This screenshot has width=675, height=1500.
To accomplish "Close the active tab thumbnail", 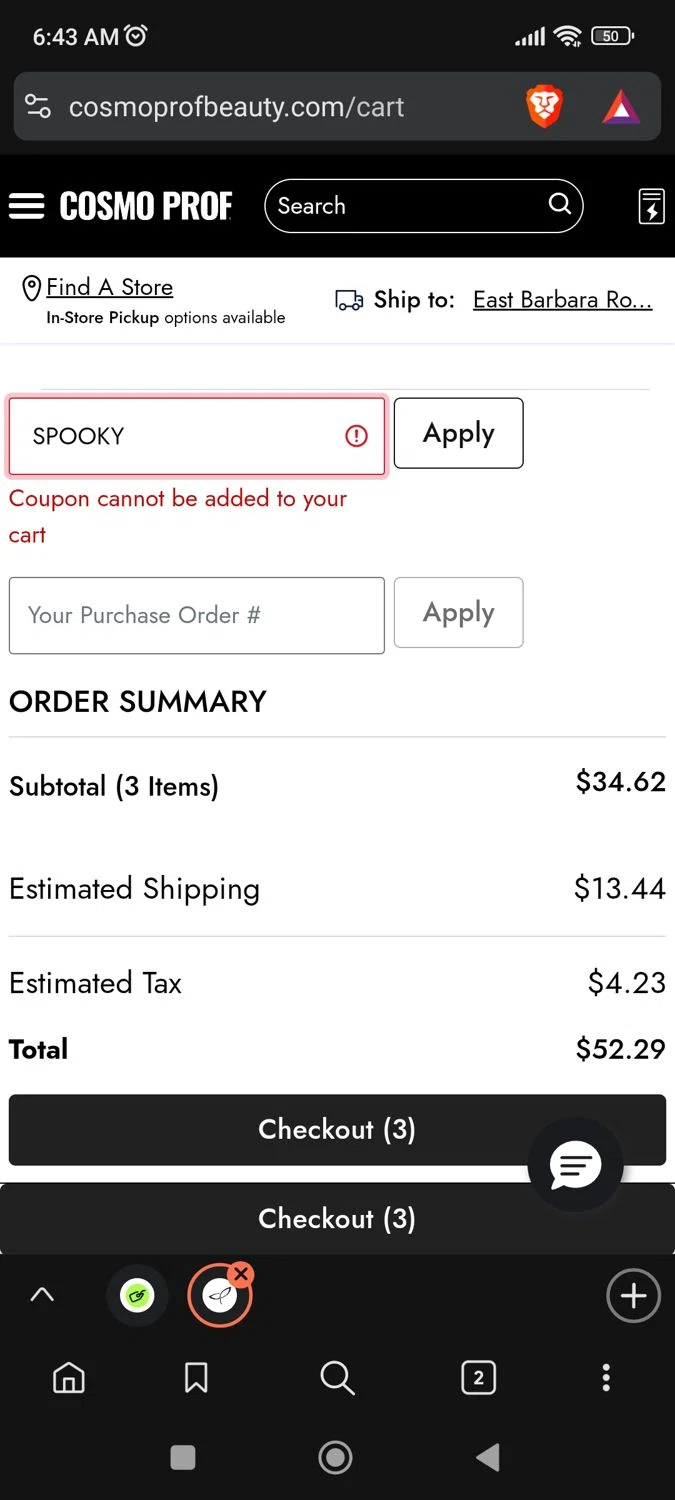I will pyautogui.click(x=241, y=1274).
